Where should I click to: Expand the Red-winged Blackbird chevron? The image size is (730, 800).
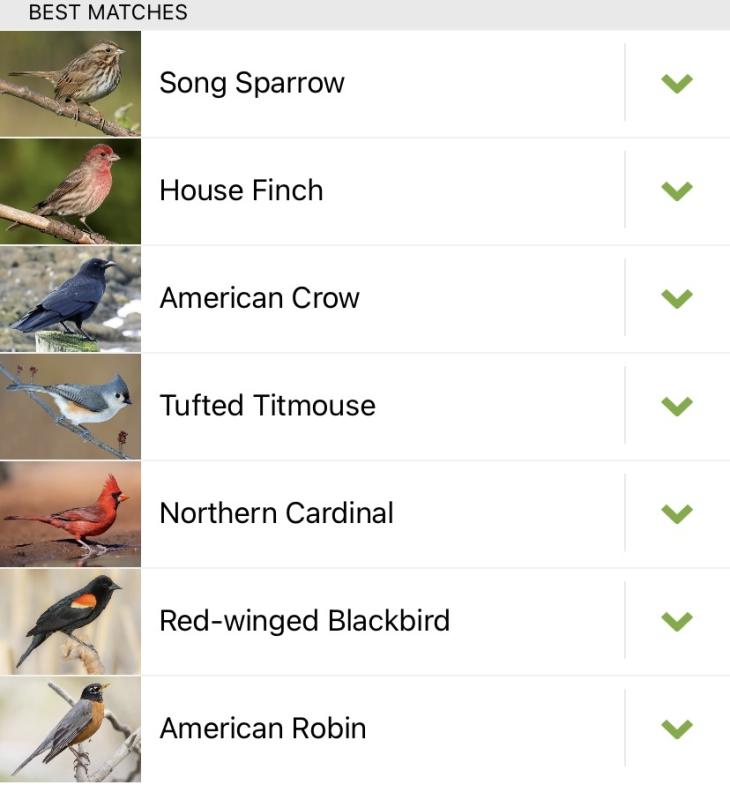pos(677,621)
